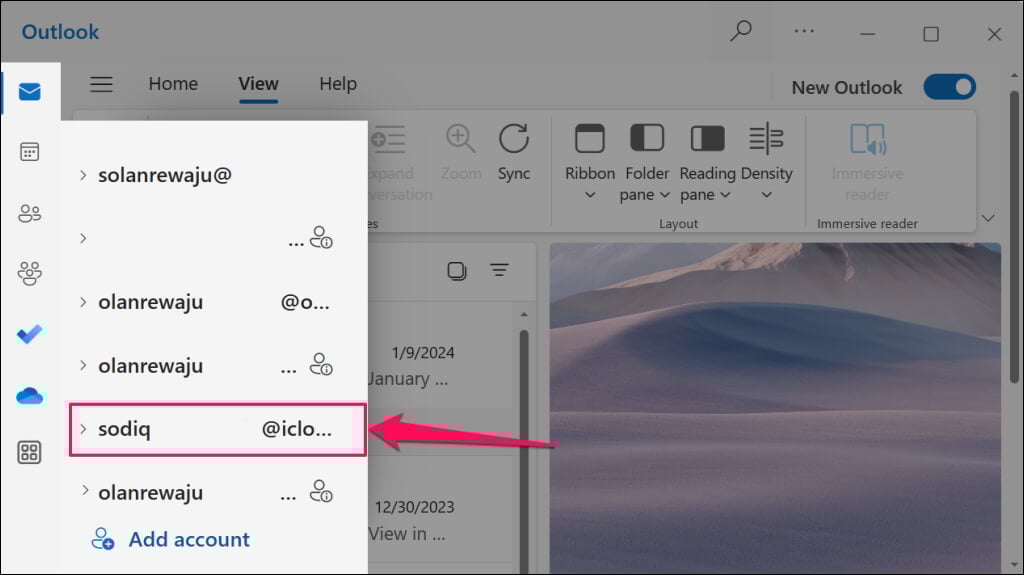Viewport: 1024px width, 575px height.
Task: Click account info icon in the account row below solanrewaju@
Action: (321, 237)
